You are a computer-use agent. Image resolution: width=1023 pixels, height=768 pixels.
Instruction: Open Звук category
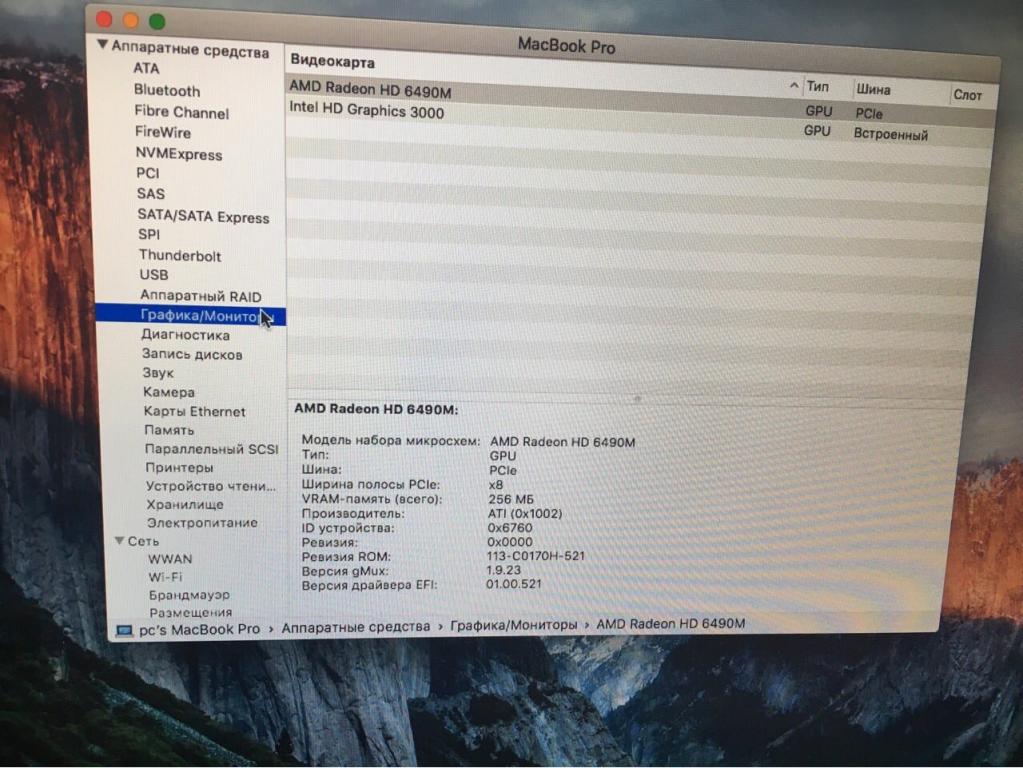(x=159, y=373)
